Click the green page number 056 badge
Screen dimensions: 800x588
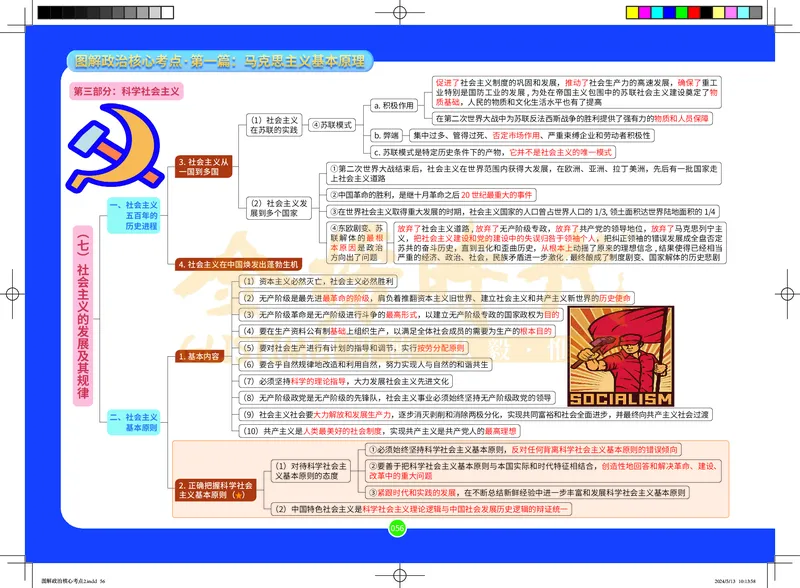(397, 528)
